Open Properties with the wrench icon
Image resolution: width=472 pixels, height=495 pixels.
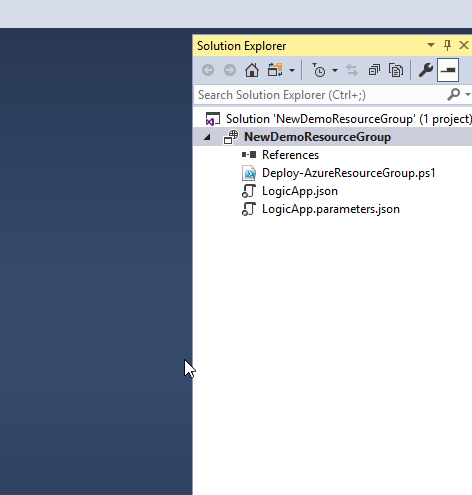pyautogui.click(x=426, y=70)
